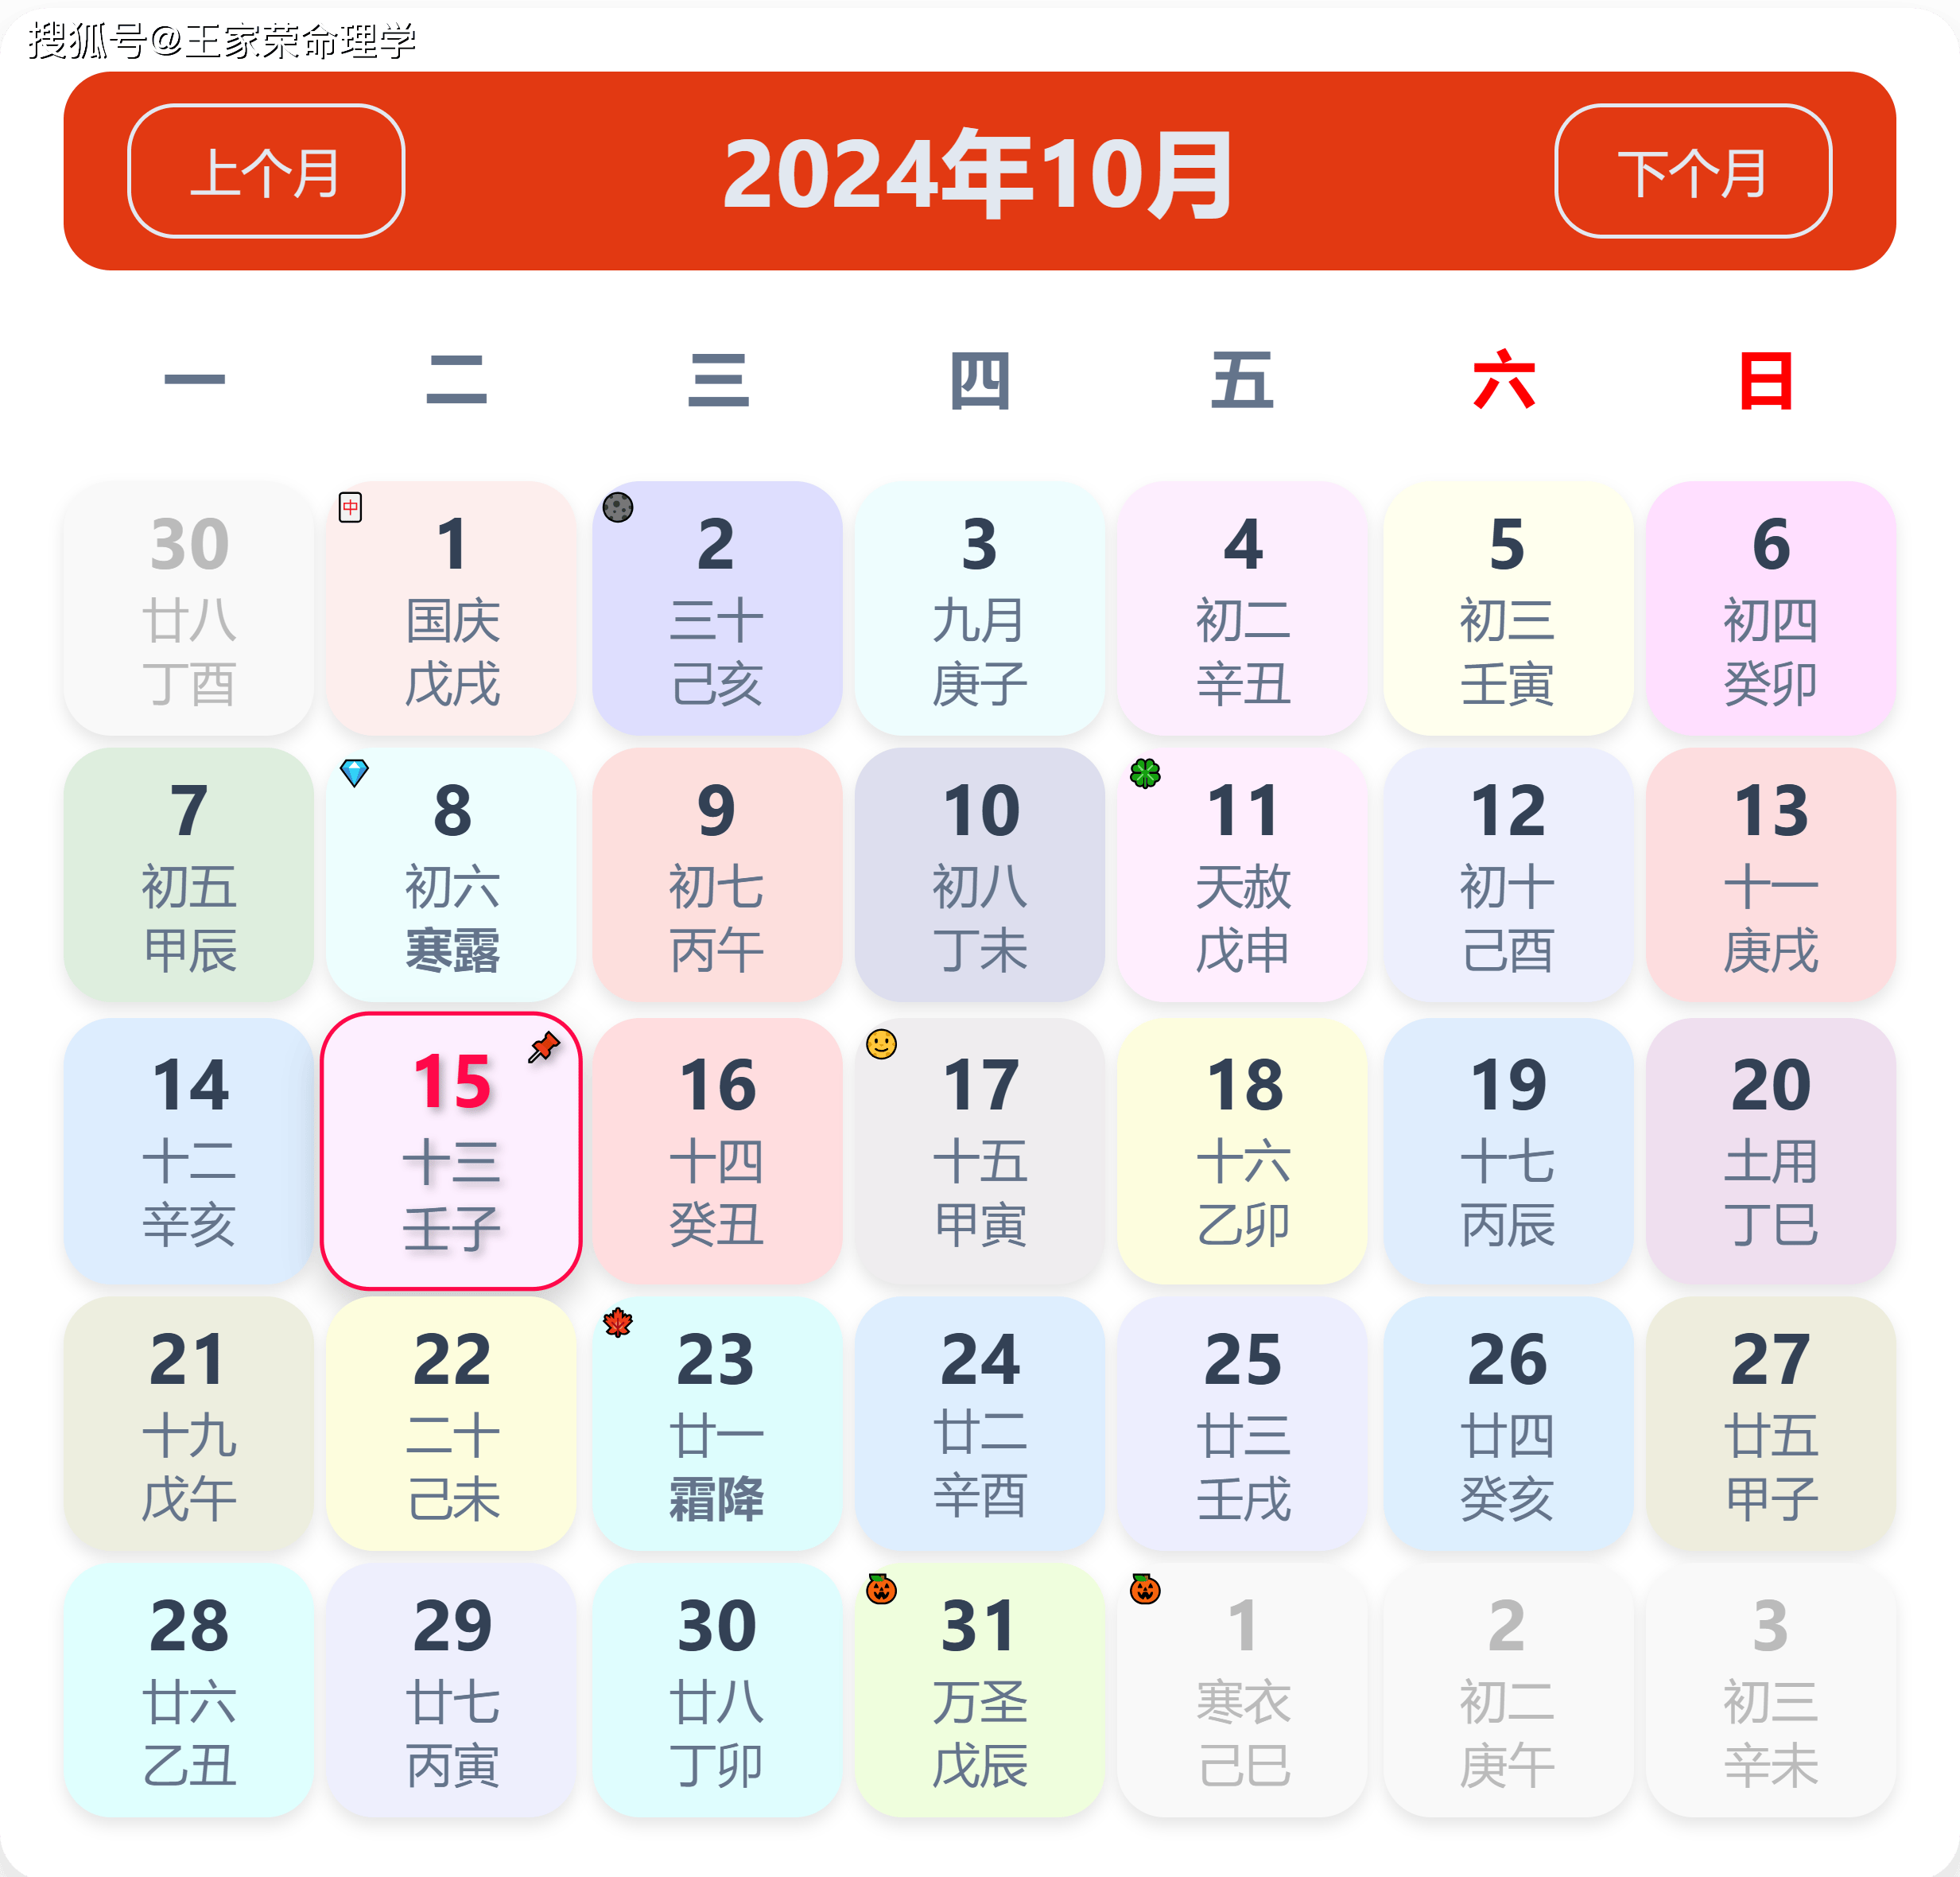Screen dimensions: 1960x1877
Task: Select October 10 初八 丁未 cell
Action: coord(980,875)
